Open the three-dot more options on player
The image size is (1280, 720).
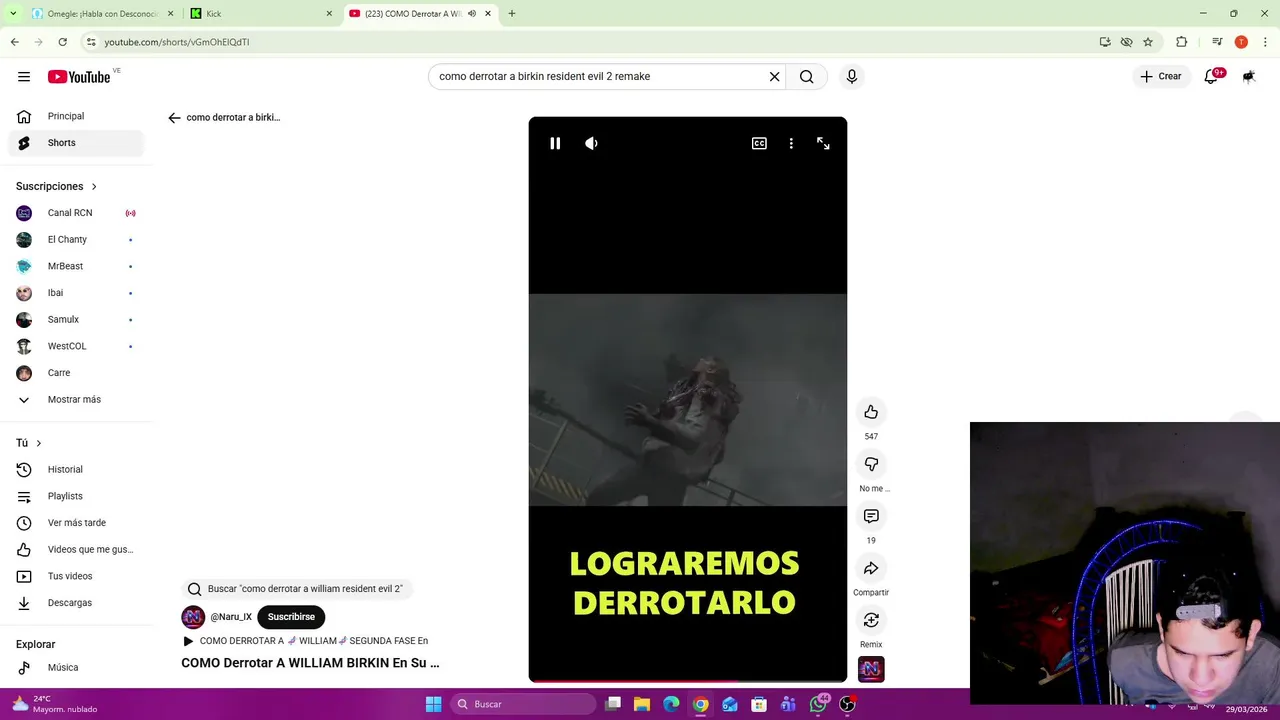coord(791,143)
